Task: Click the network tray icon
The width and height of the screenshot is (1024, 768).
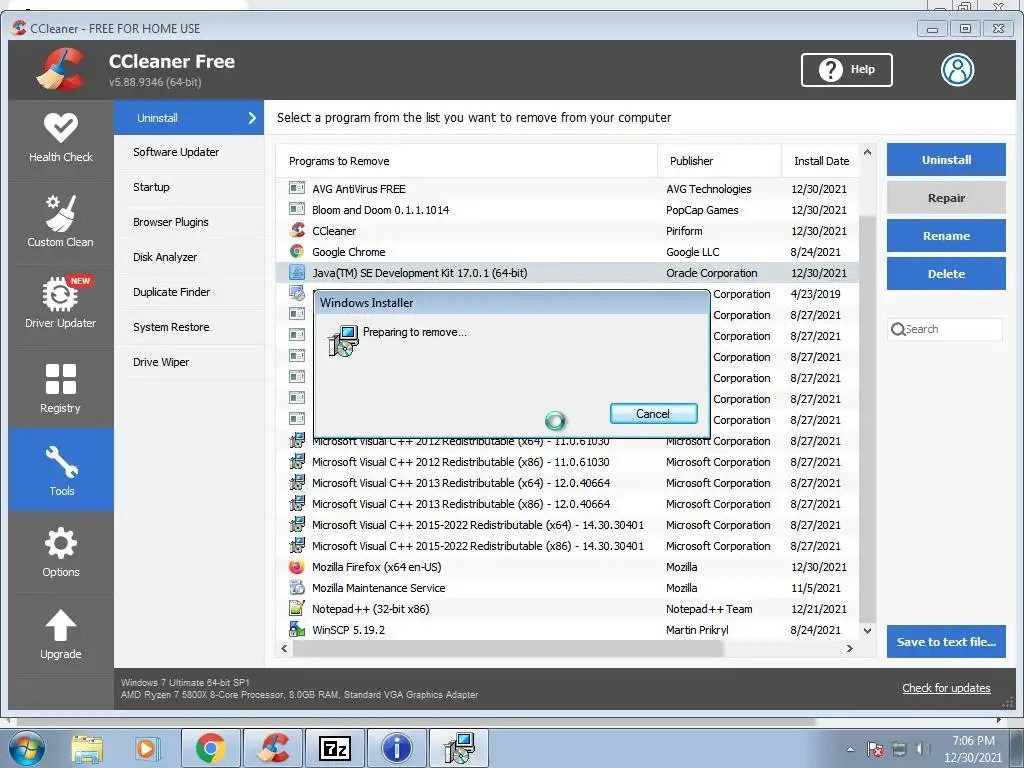Action: (899, 749)
